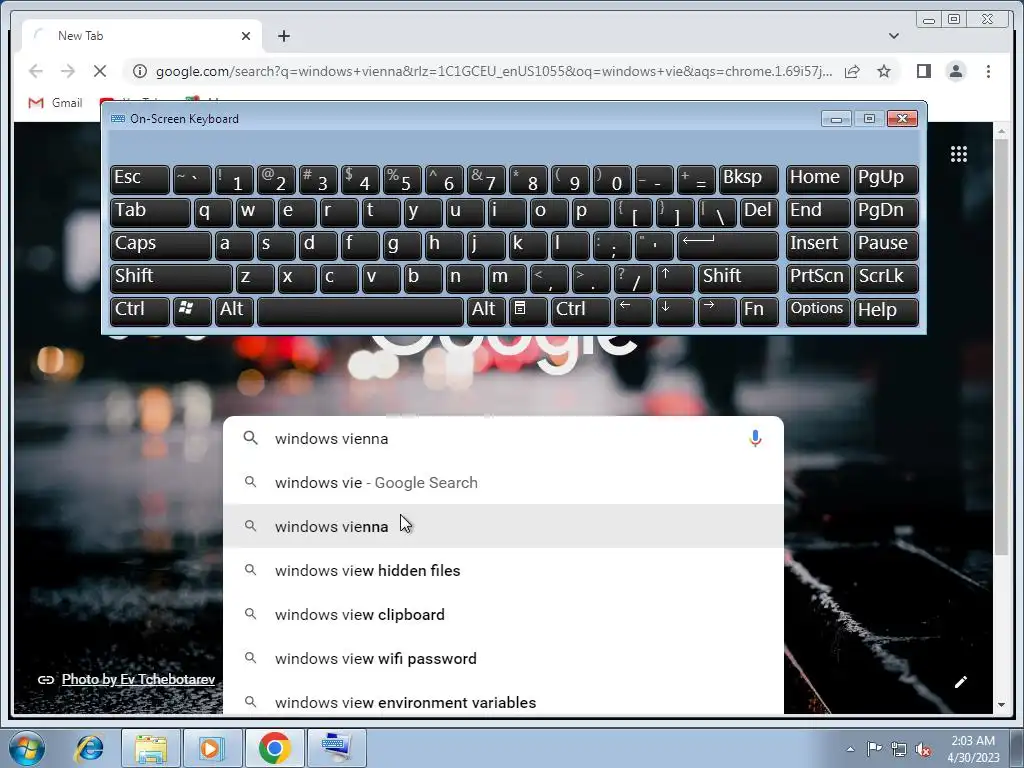The width and height of the screenshot is (1024, 768).
Task: Switch to Chrome in the taskbar
Action: (x=274, y=748)
